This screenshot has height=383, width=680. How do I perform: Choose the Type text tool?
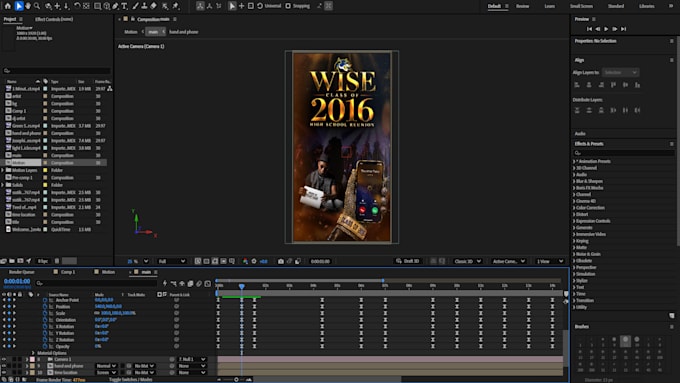125,6
